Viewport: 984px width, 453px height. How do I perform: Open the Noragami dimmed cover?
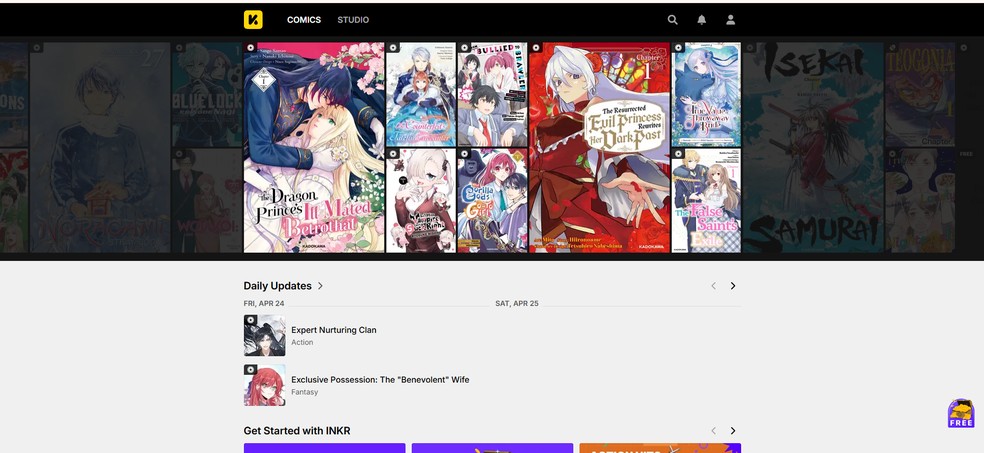pyautogui.click(x=100, y=147)
